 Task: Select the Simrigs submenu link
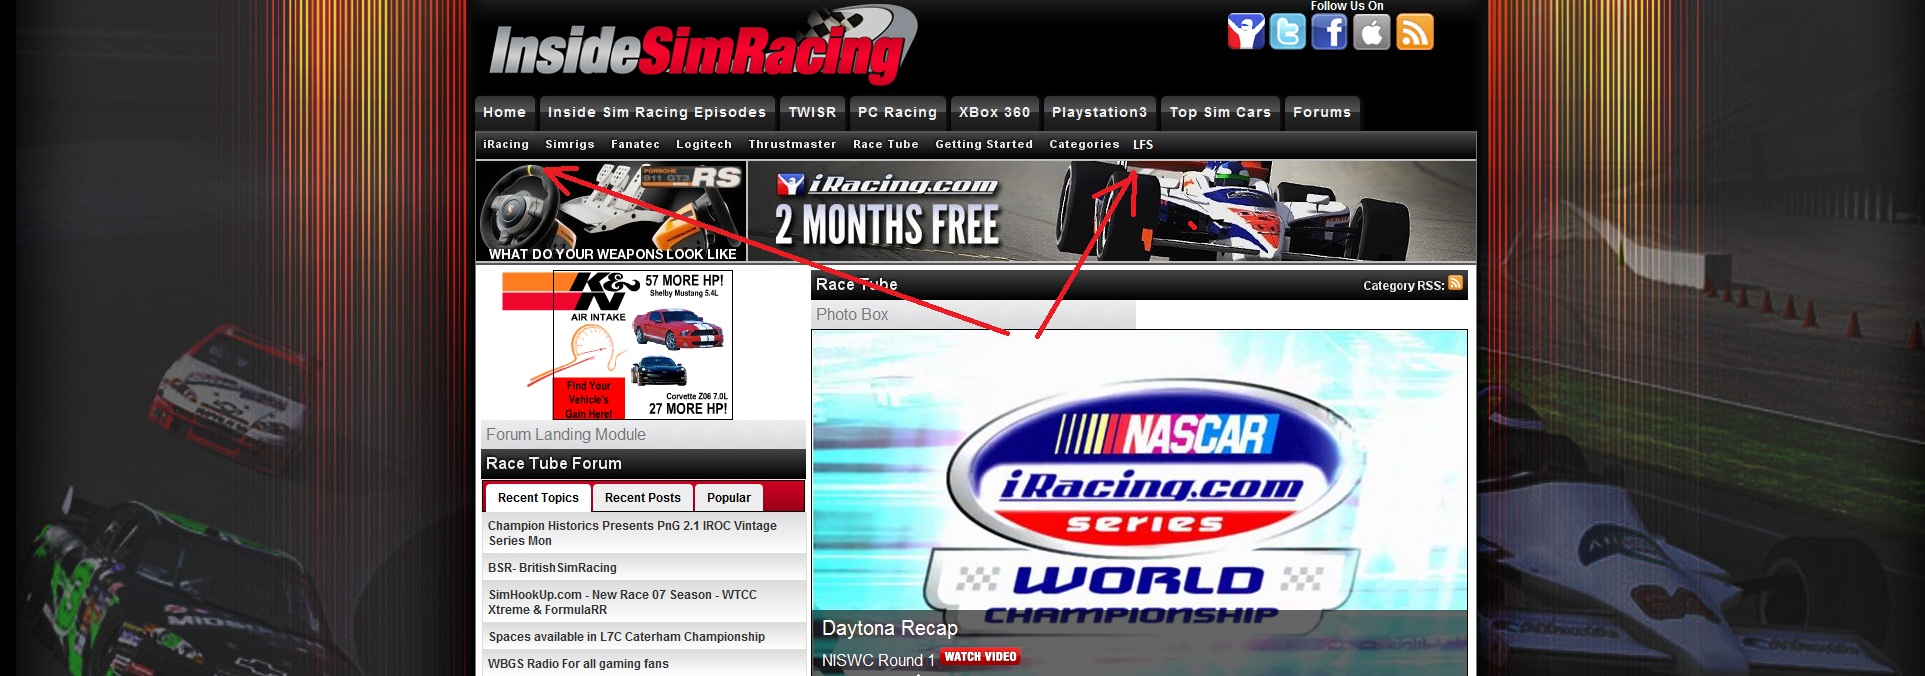coord(570,145)
